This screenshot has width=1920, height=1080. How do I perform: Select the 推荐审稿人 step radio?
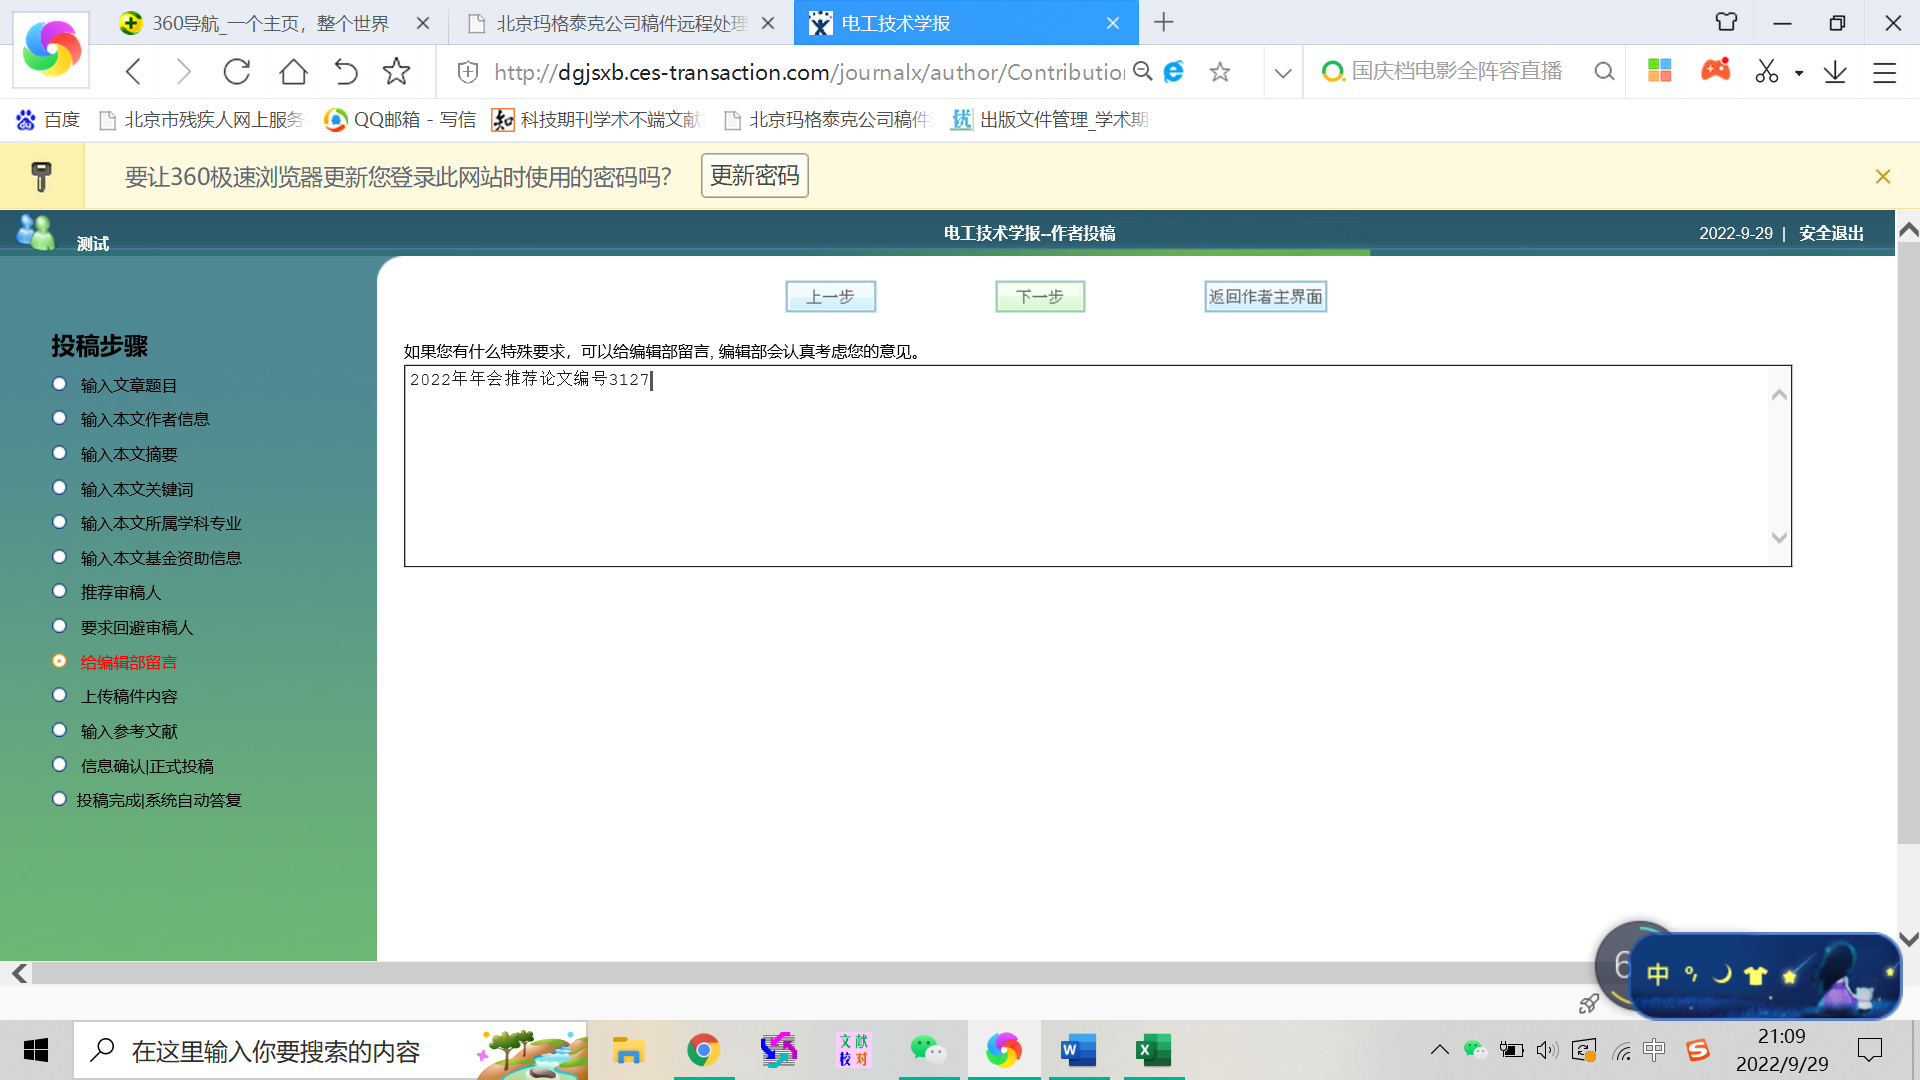tap(60, 592)
